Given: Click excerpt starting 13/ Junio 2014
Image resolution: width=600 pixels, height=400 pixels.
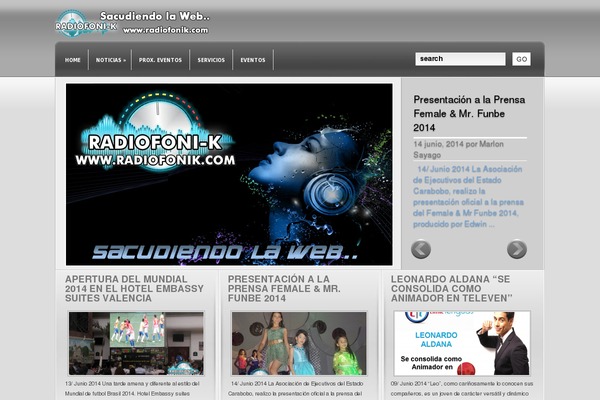Looking at the screenshot, I should click(x=132, y=389).
